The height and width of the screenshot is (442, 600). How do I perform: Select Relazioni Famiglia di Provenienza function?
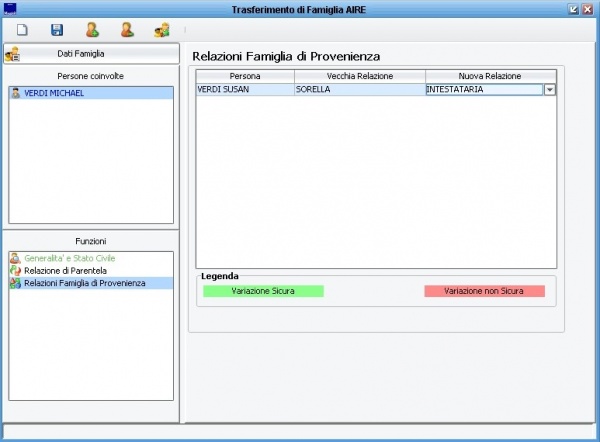point(91,283)
